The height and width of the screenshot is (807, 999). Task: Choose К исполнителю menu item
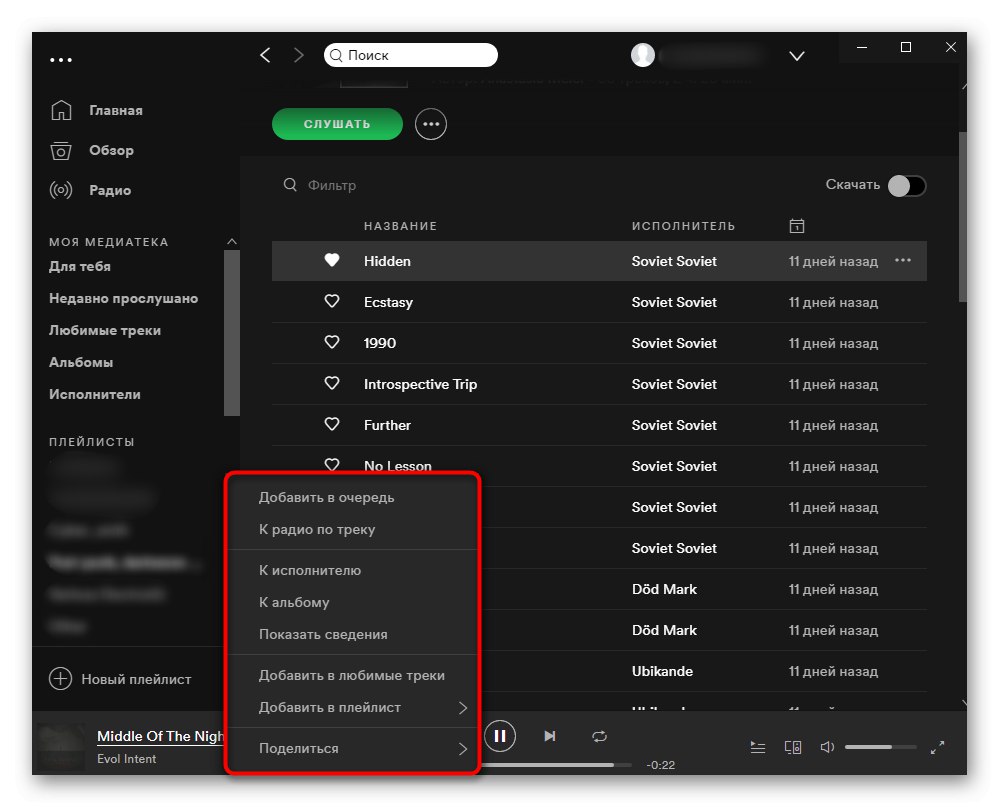pos(310,570)
